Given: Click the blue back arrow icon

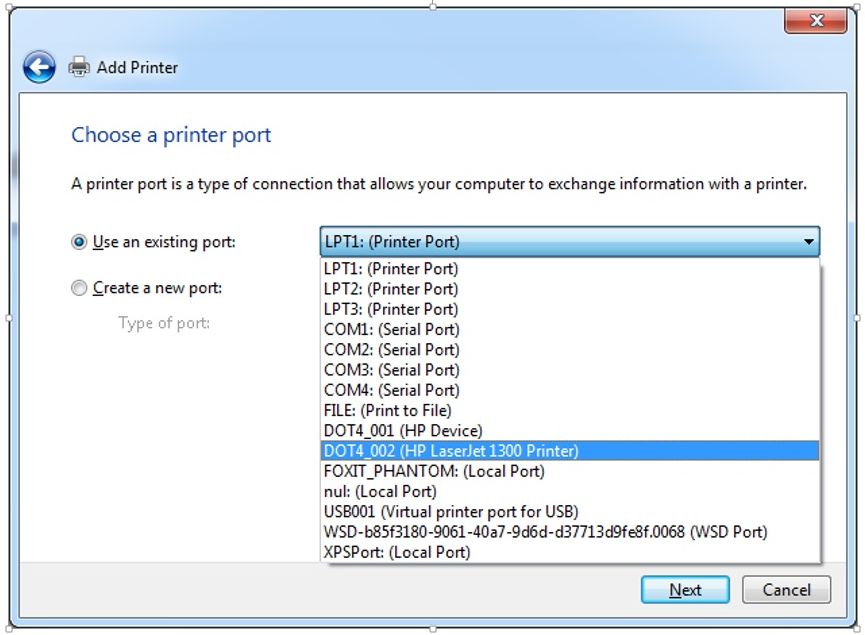Looking at the screenshot, I should [39, 67].
